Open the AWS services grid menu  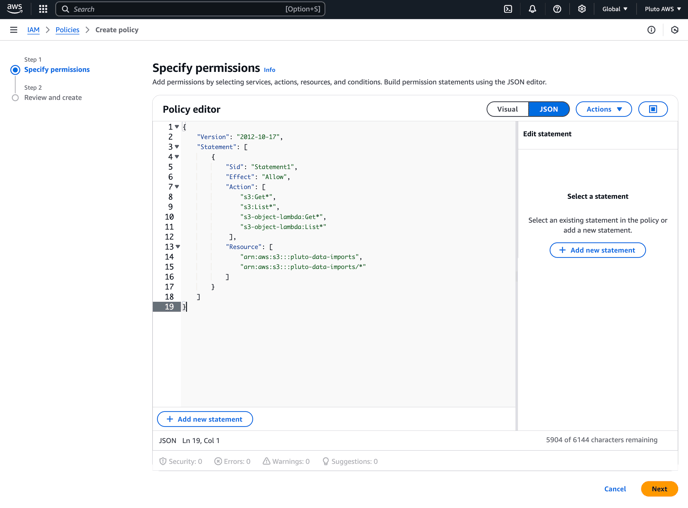(x=43, y=9)
